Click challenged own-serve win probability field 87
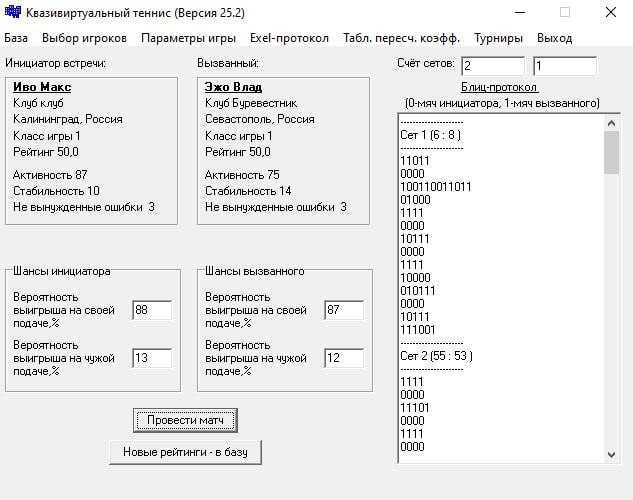This screenshot has height=500, width=633. coord(343,310)
